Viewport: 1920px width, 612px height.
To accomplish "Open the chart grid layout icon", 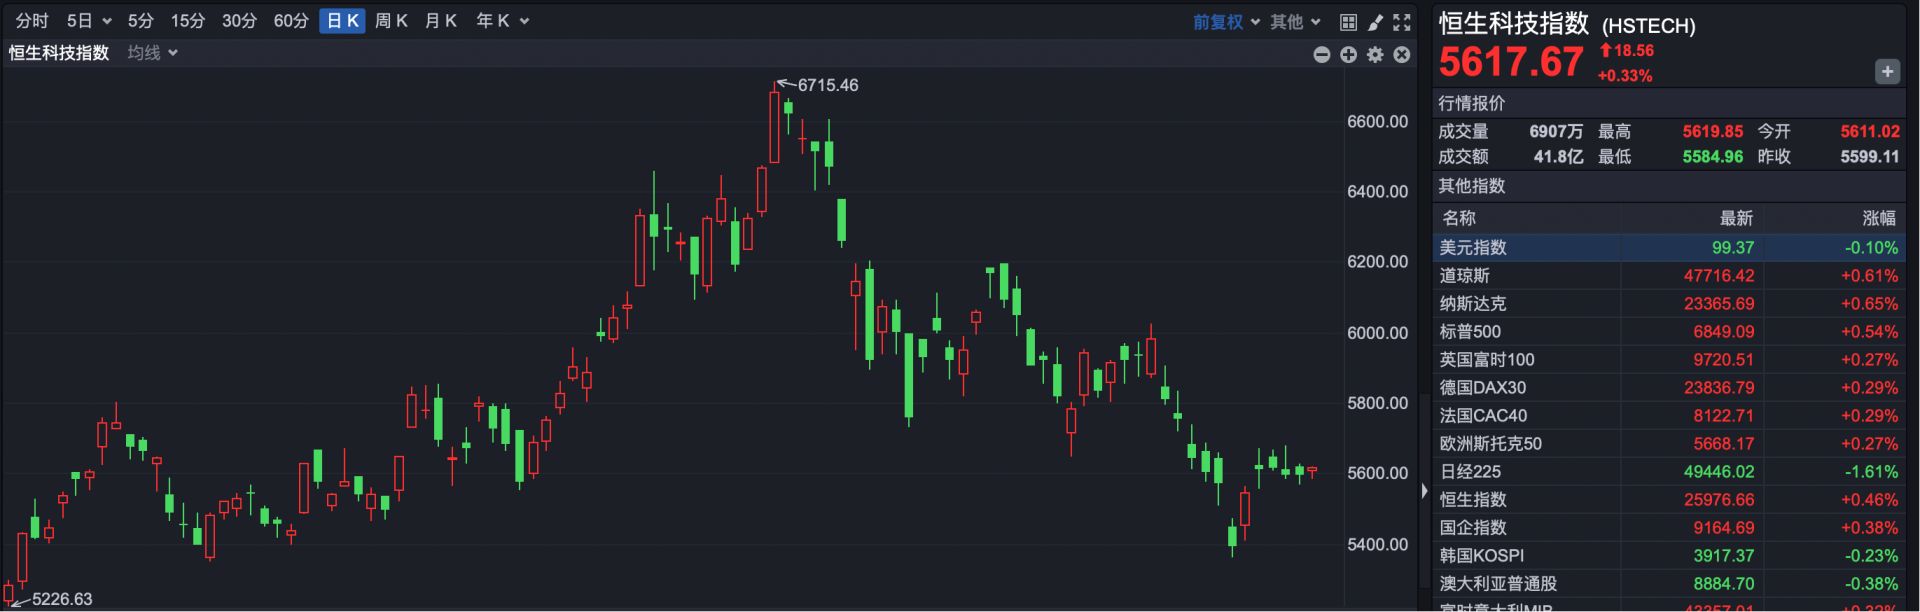I will pos(1348,22).
